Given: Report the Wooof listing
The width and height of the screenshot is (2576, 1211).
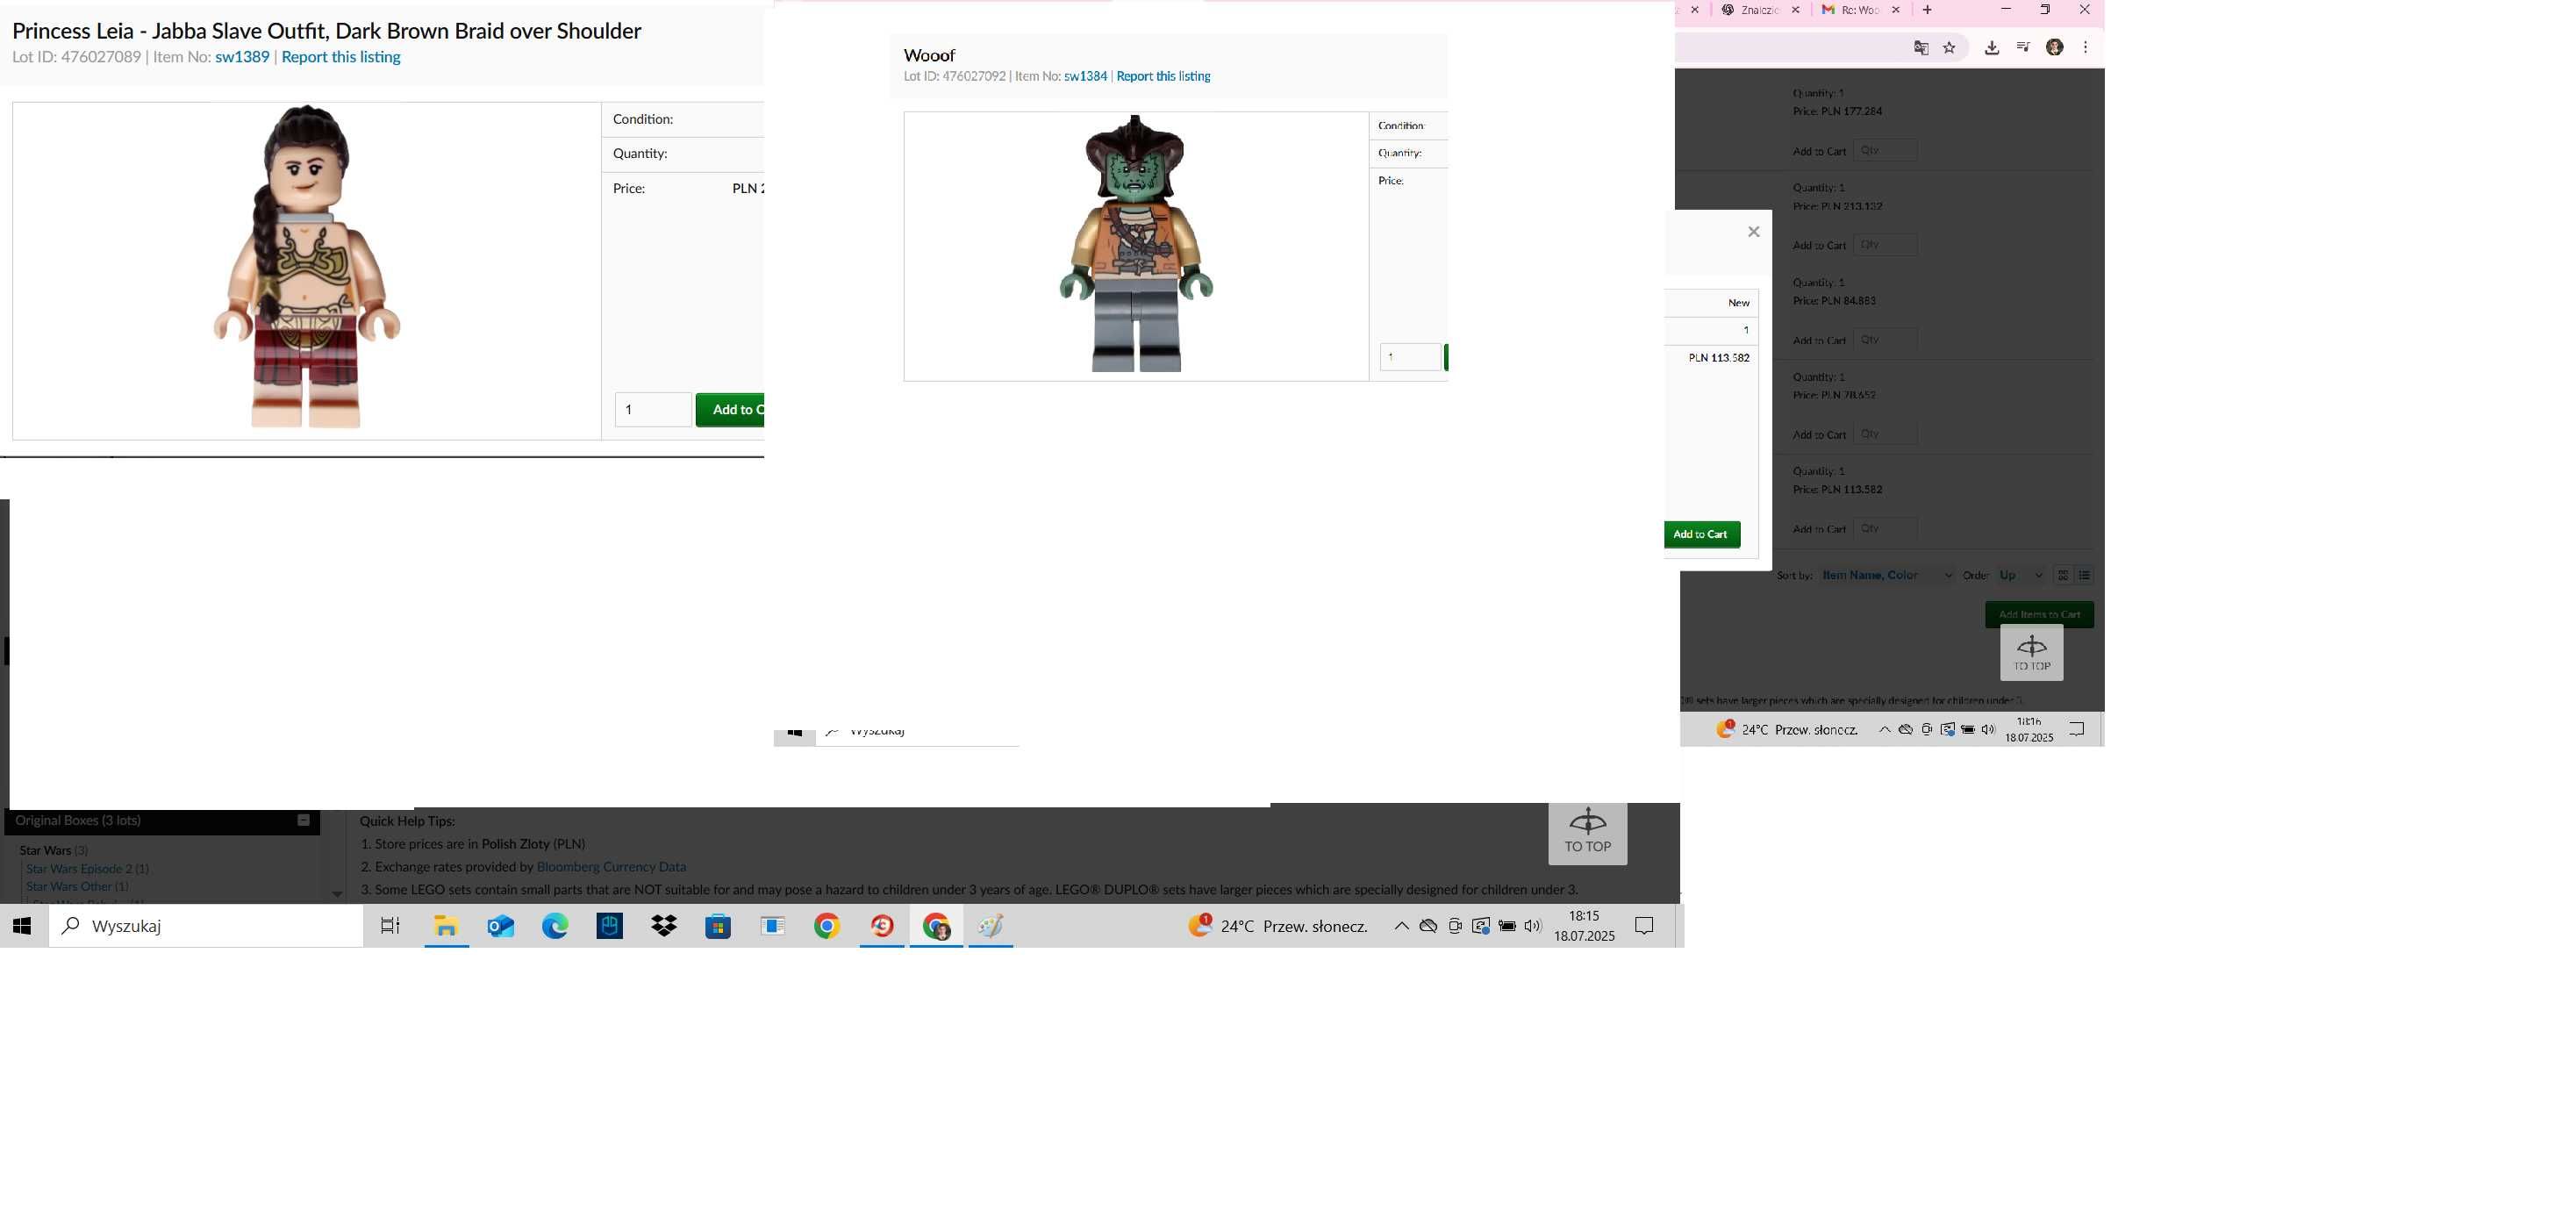Looking at the screenshot, I should pos(1163,76).
